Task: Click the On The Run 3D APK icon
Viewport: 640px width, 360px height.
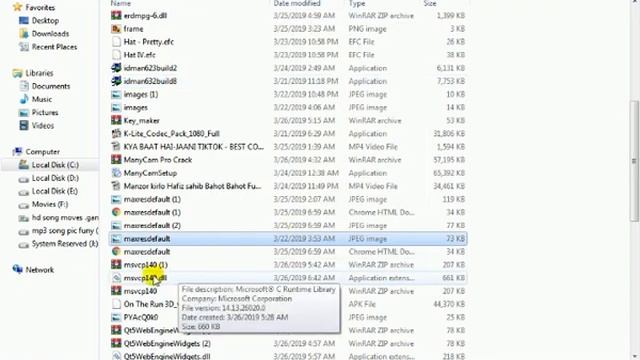Action: coord(116,304)
